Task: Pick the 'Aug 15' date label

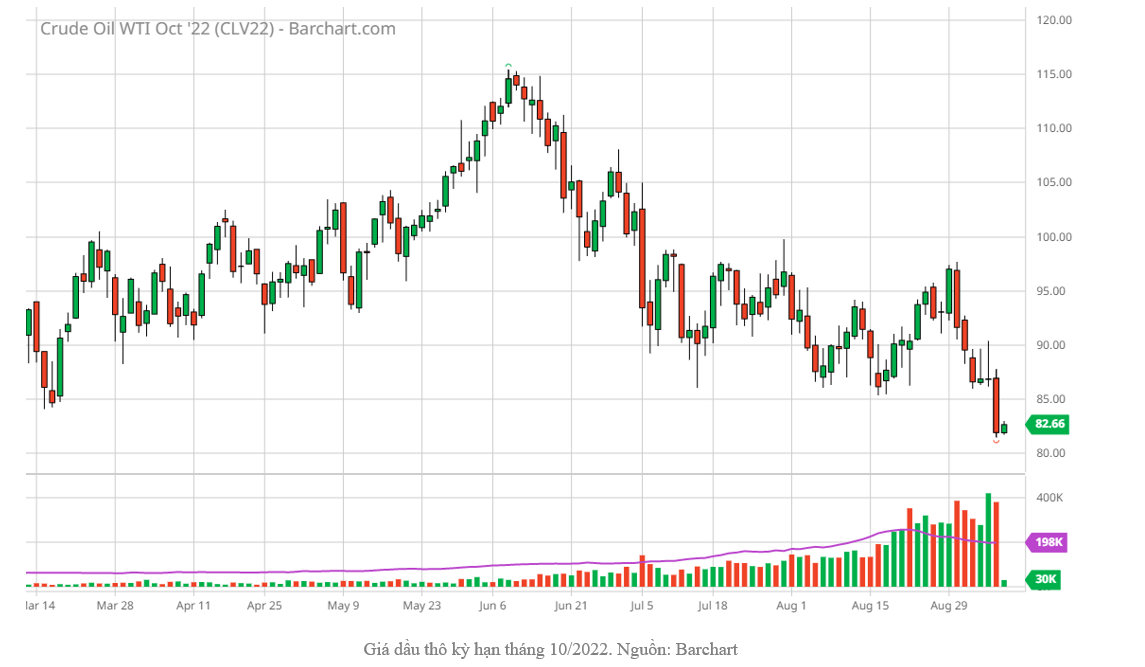Action: (x=870, y=605)
